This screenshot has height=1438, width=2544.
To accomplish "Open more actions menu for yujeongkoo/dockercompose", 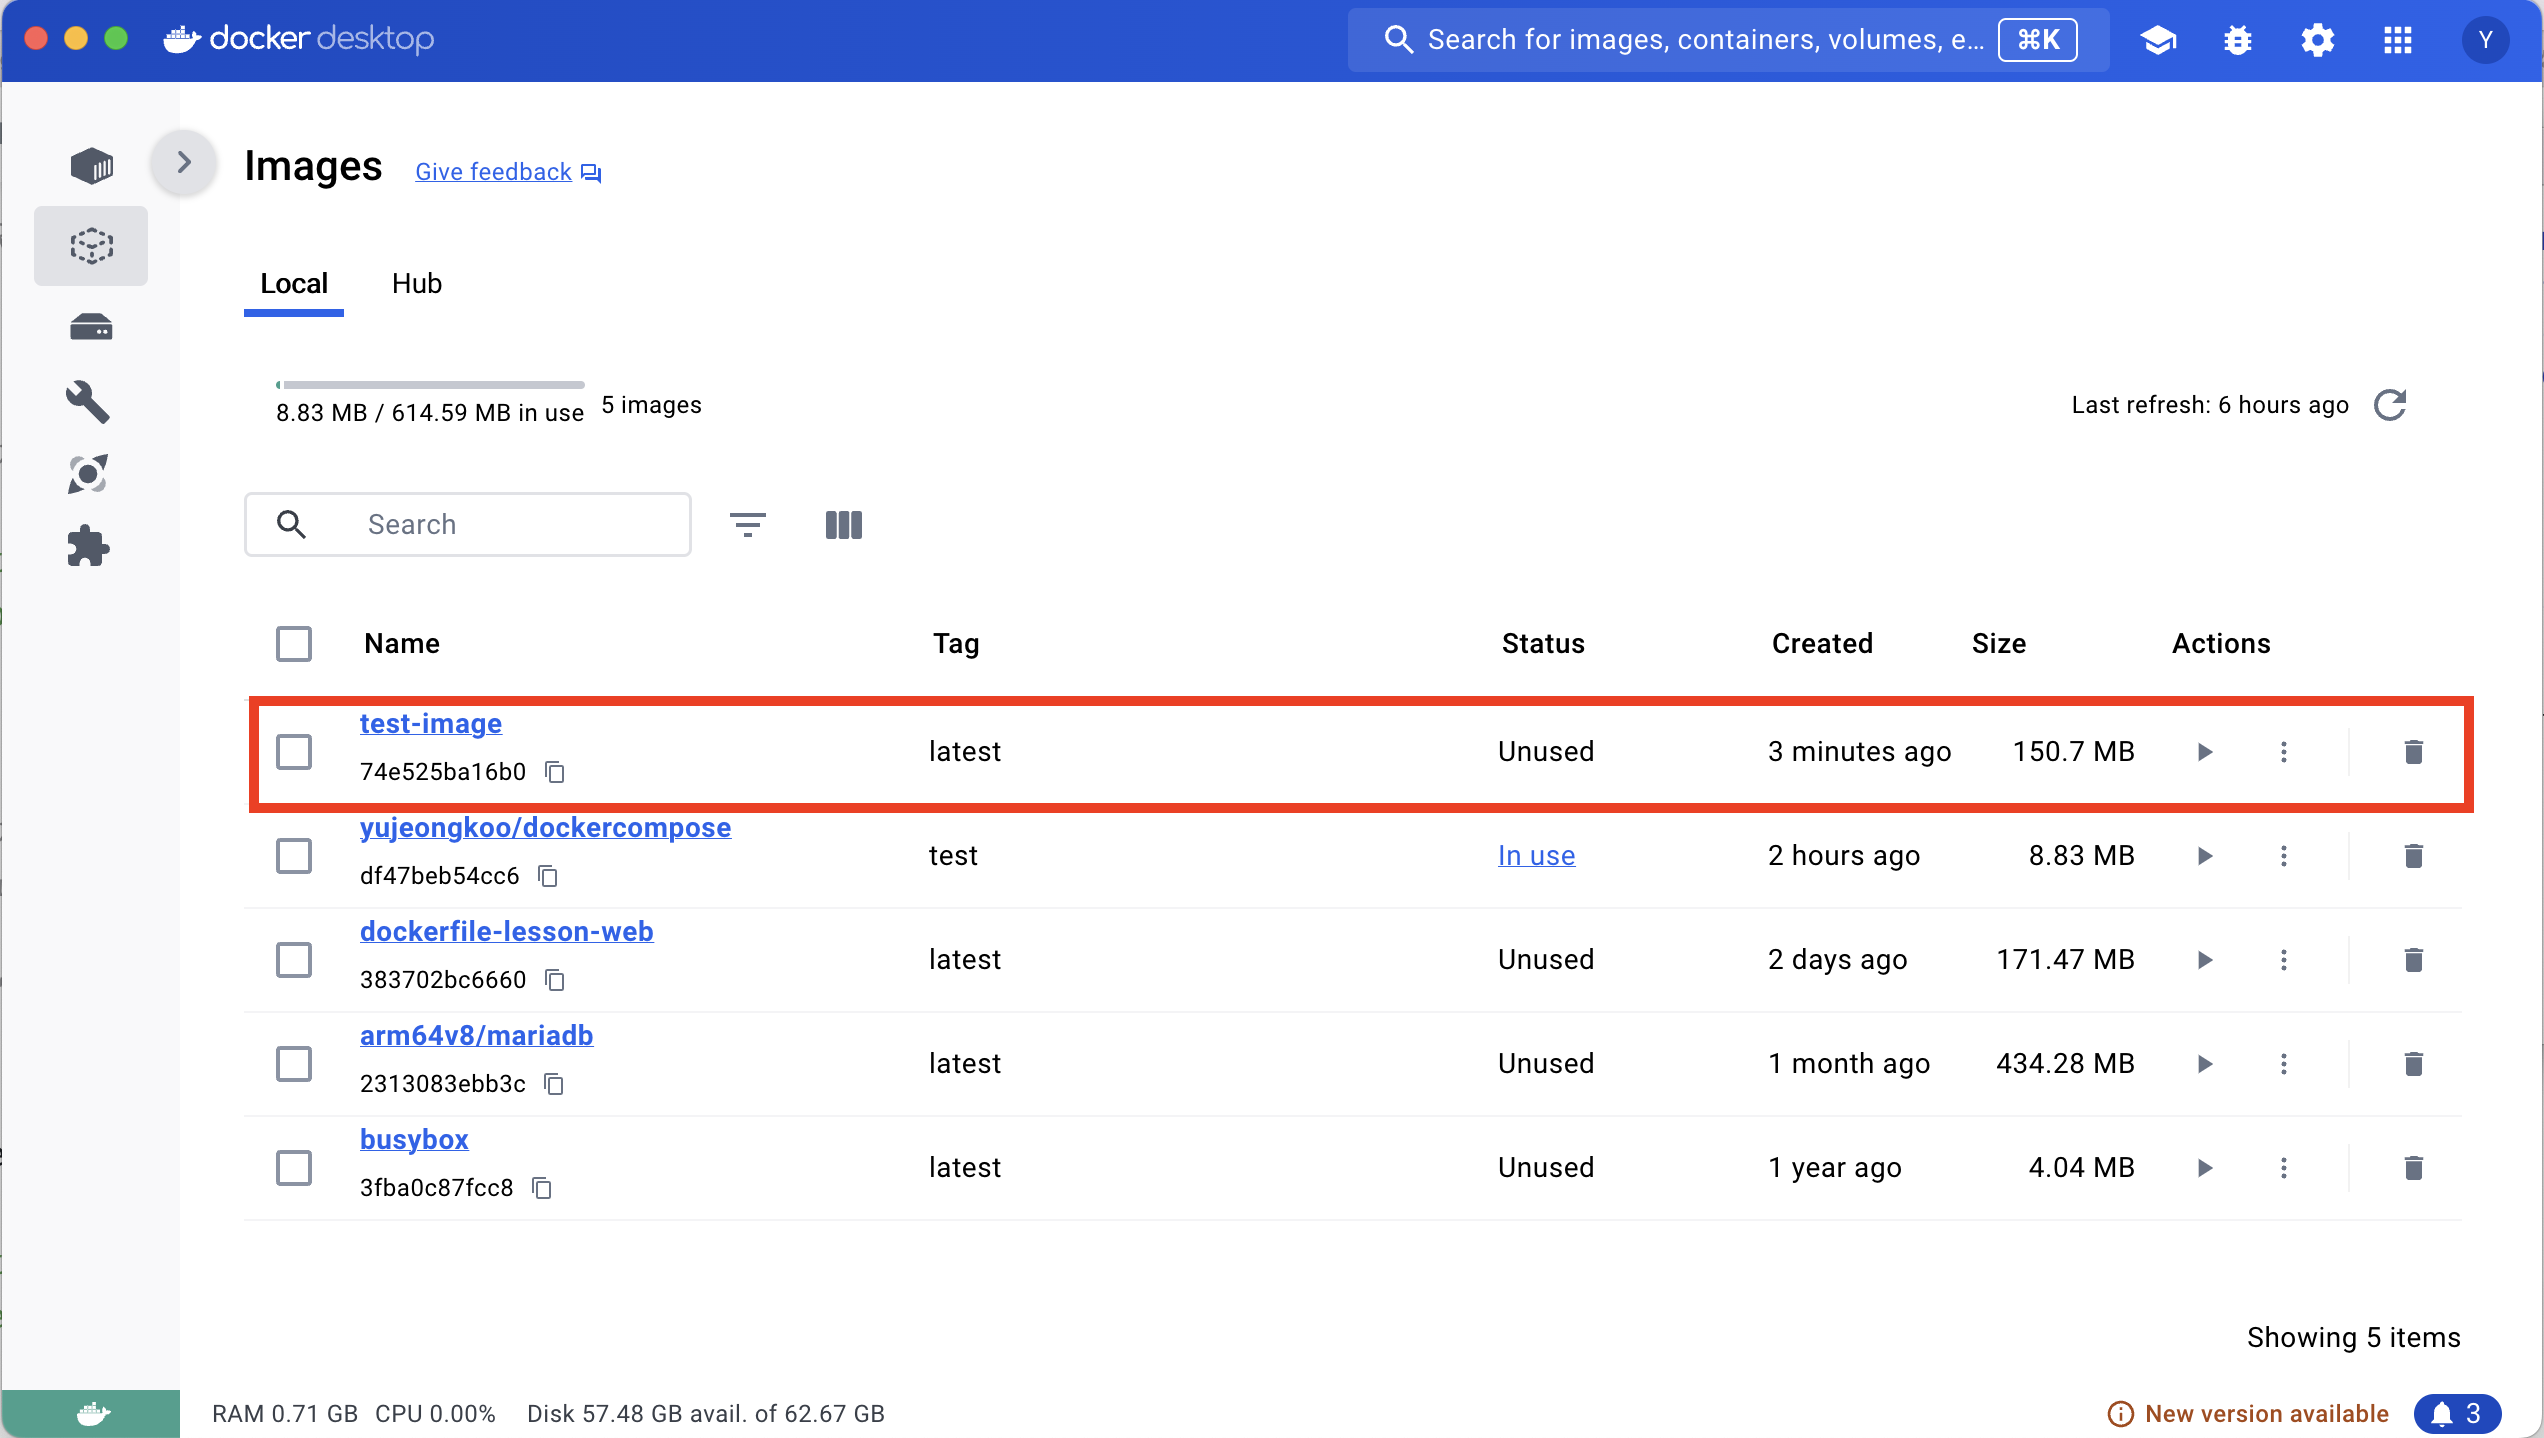I will click(x=2283, y=855).
